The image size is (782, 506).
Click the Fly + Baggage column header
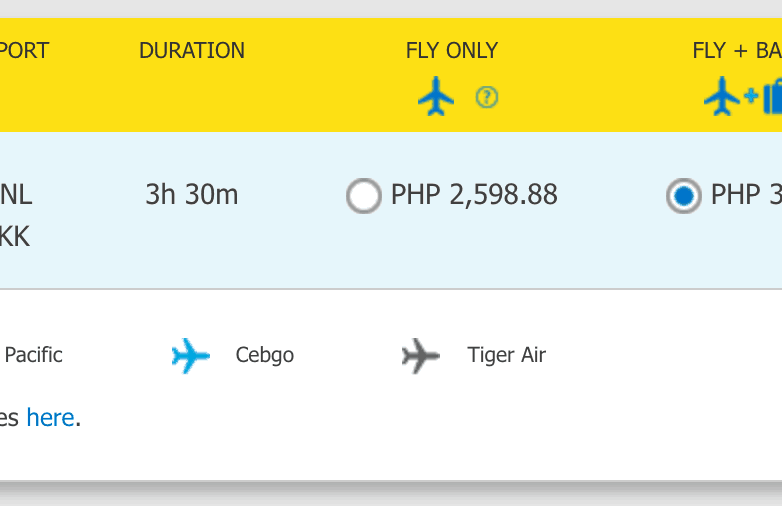[737, 50]
